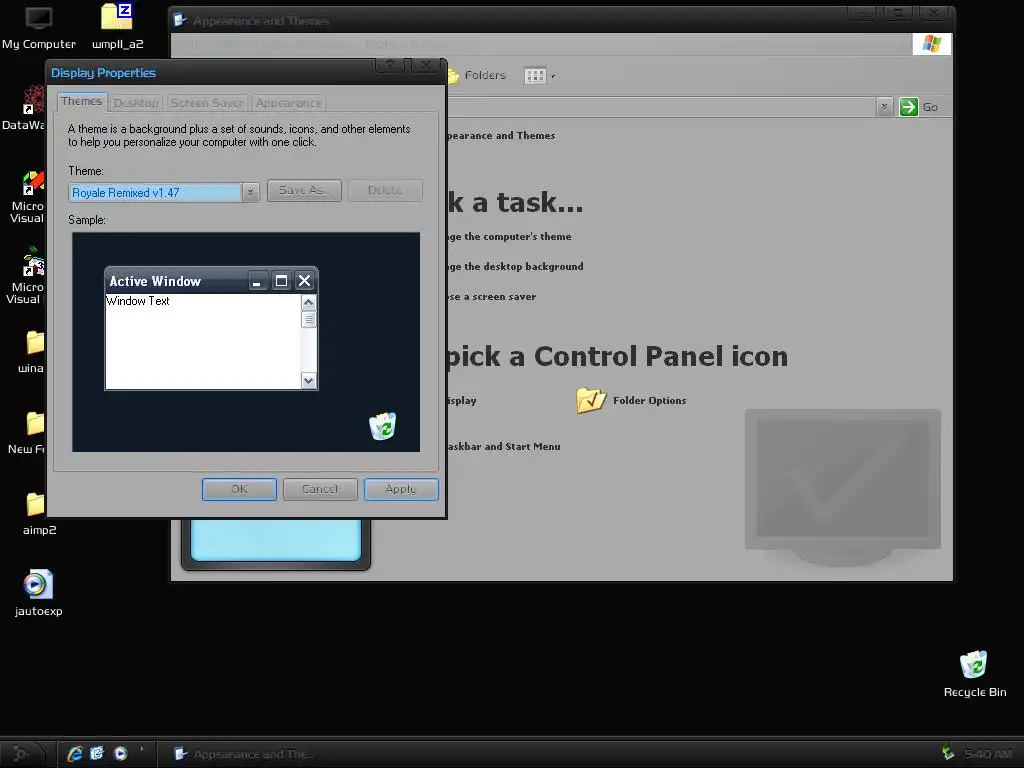This screenshot has height=768, width=1024.
Task: Click the desktop background task link
Action: (x=515, y=266)
